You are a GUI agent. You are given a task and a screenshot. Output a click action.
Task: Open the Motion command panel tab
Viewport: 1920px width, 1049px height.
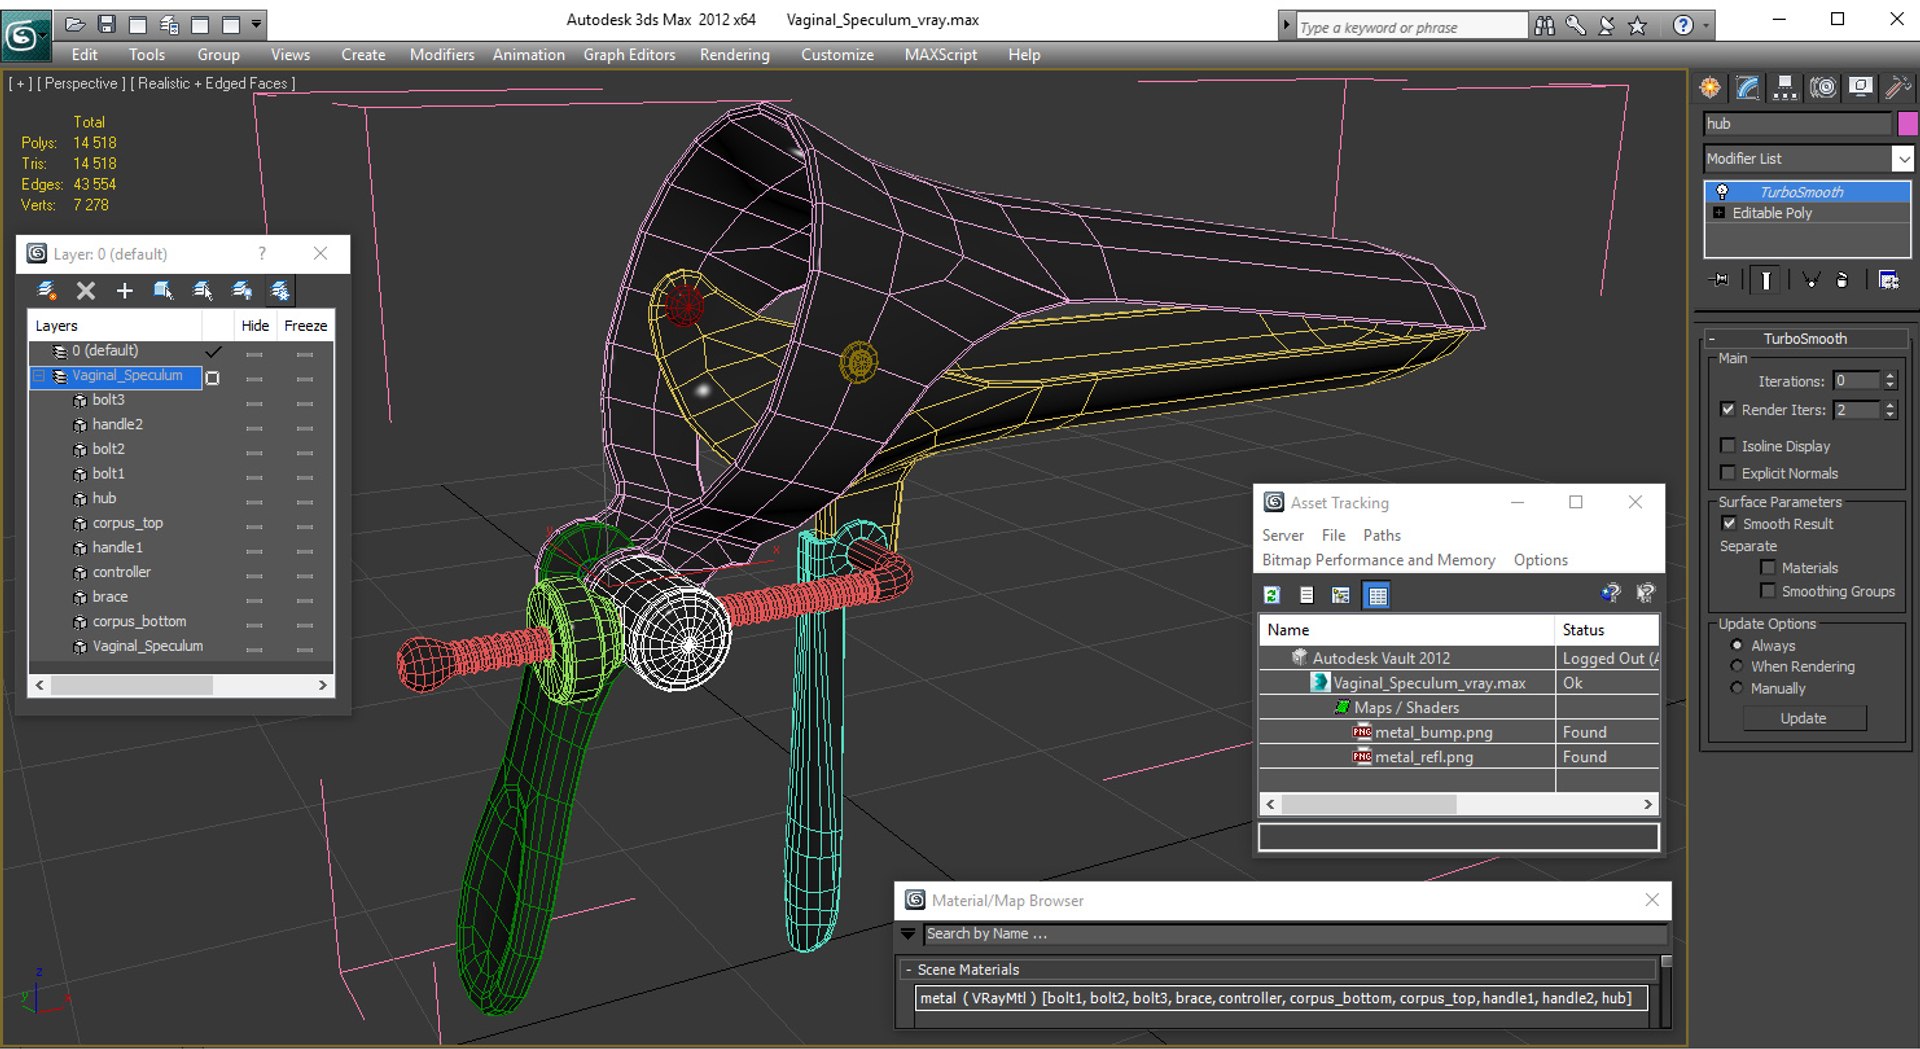pos(1823,88)
